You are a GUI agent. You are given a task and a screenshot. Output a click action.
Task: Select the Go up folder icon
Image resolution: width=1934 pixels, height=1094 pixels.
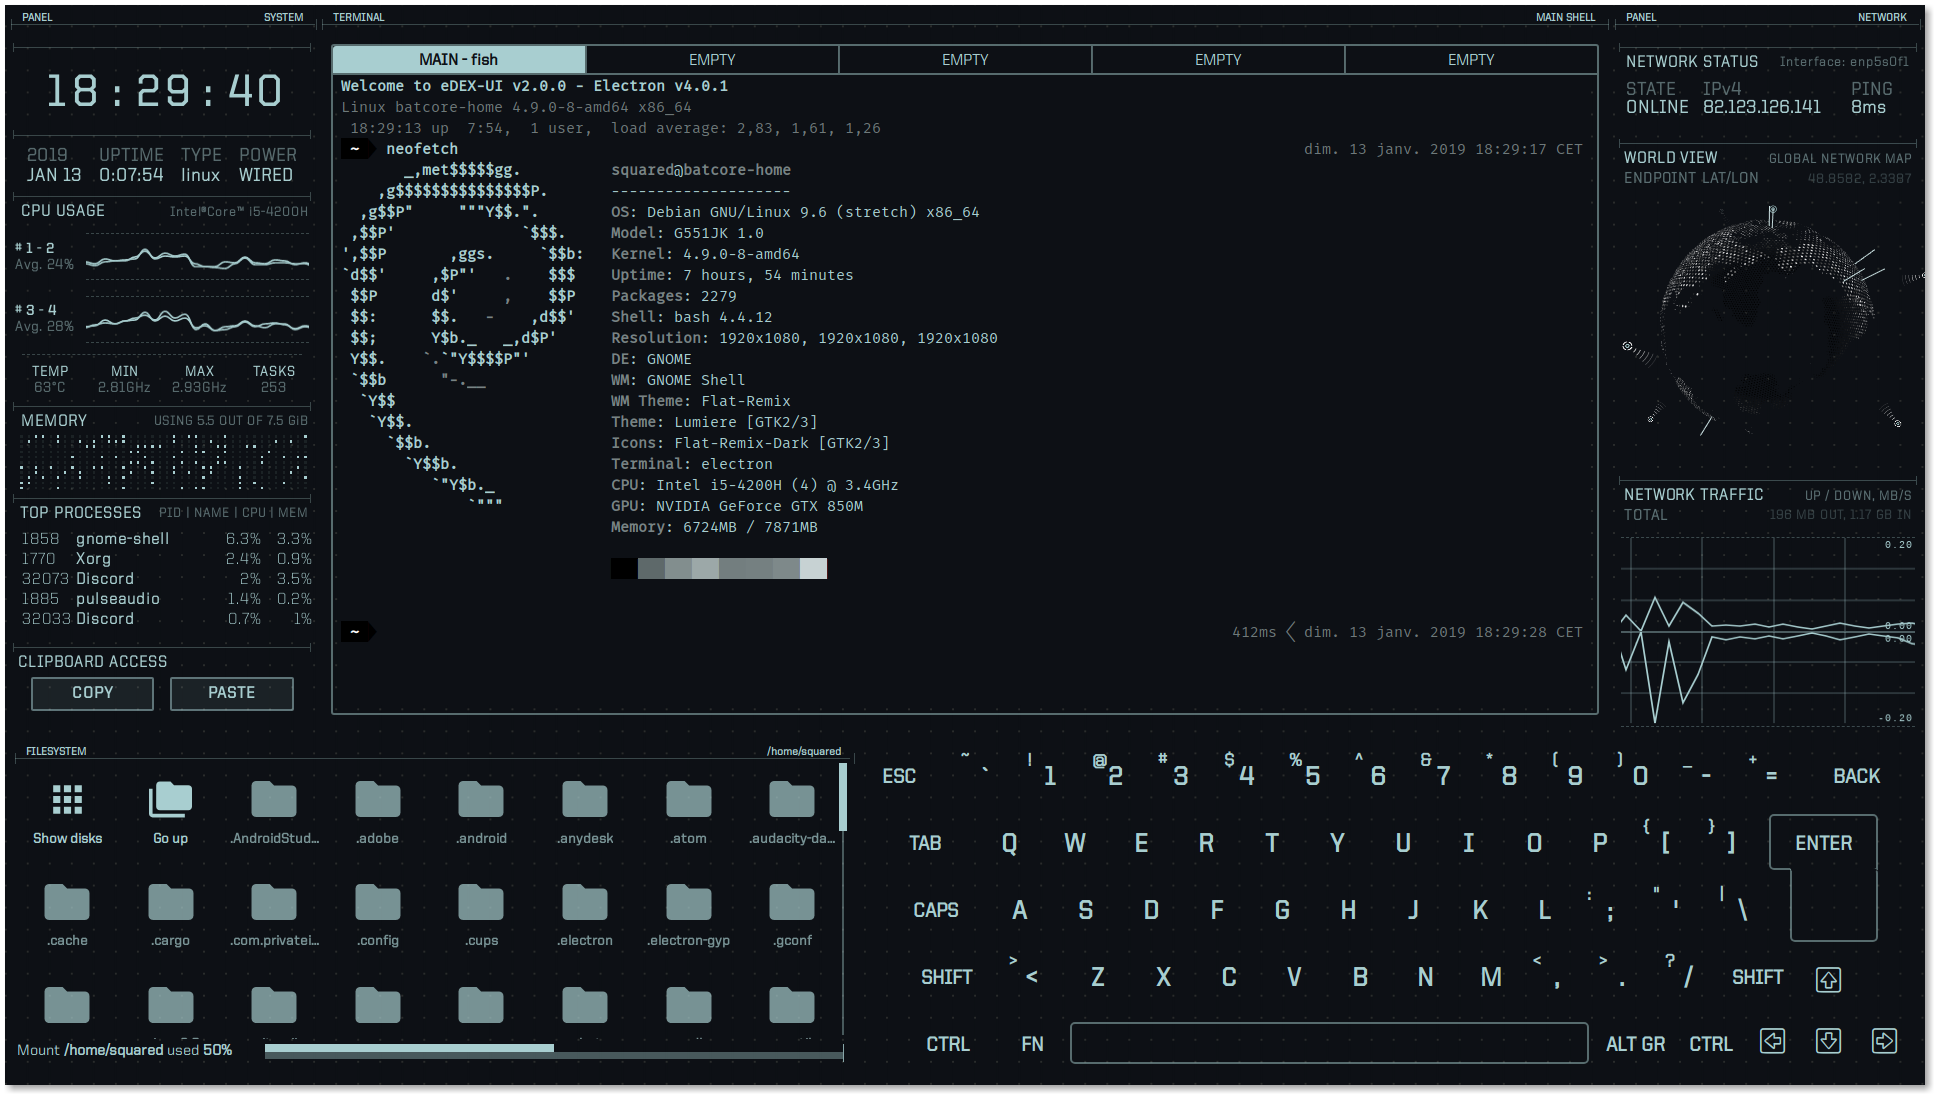pyautogui.click(x=170, y=798)
